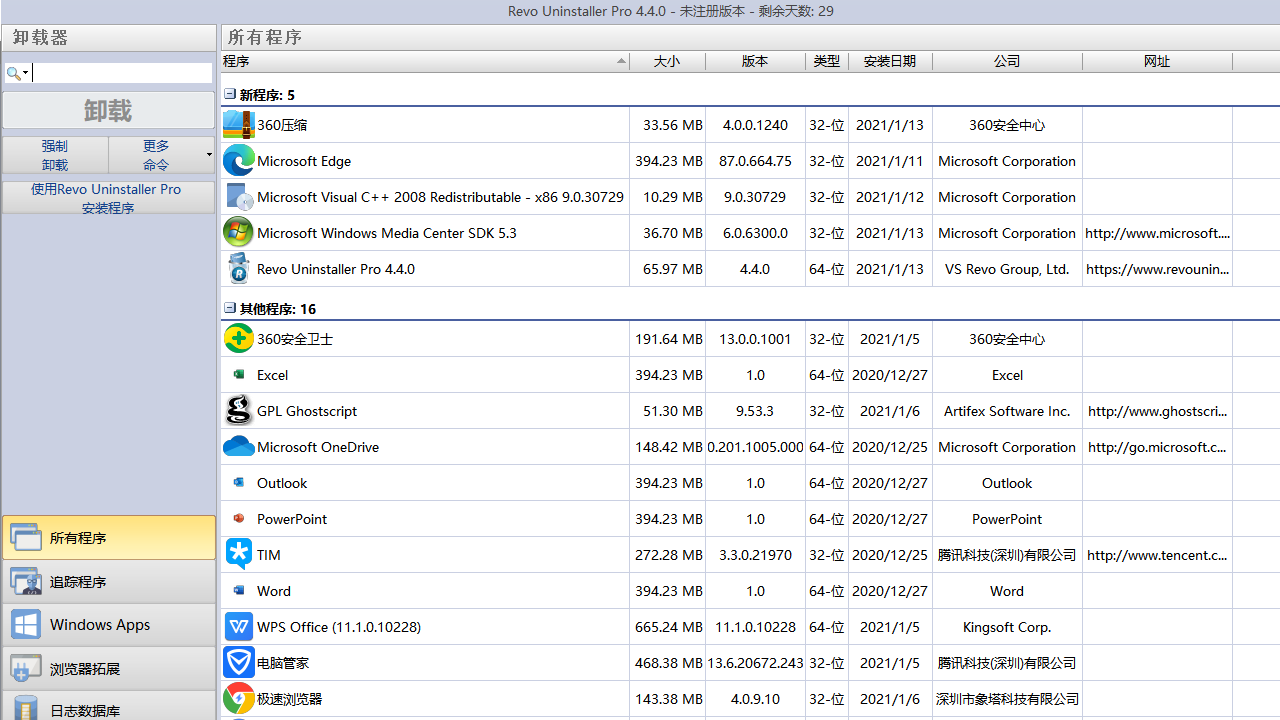This screenshot has width=1280, height=720.
Task: Click the Microsoft Edge icon in the list
Action: pos(238,160)
